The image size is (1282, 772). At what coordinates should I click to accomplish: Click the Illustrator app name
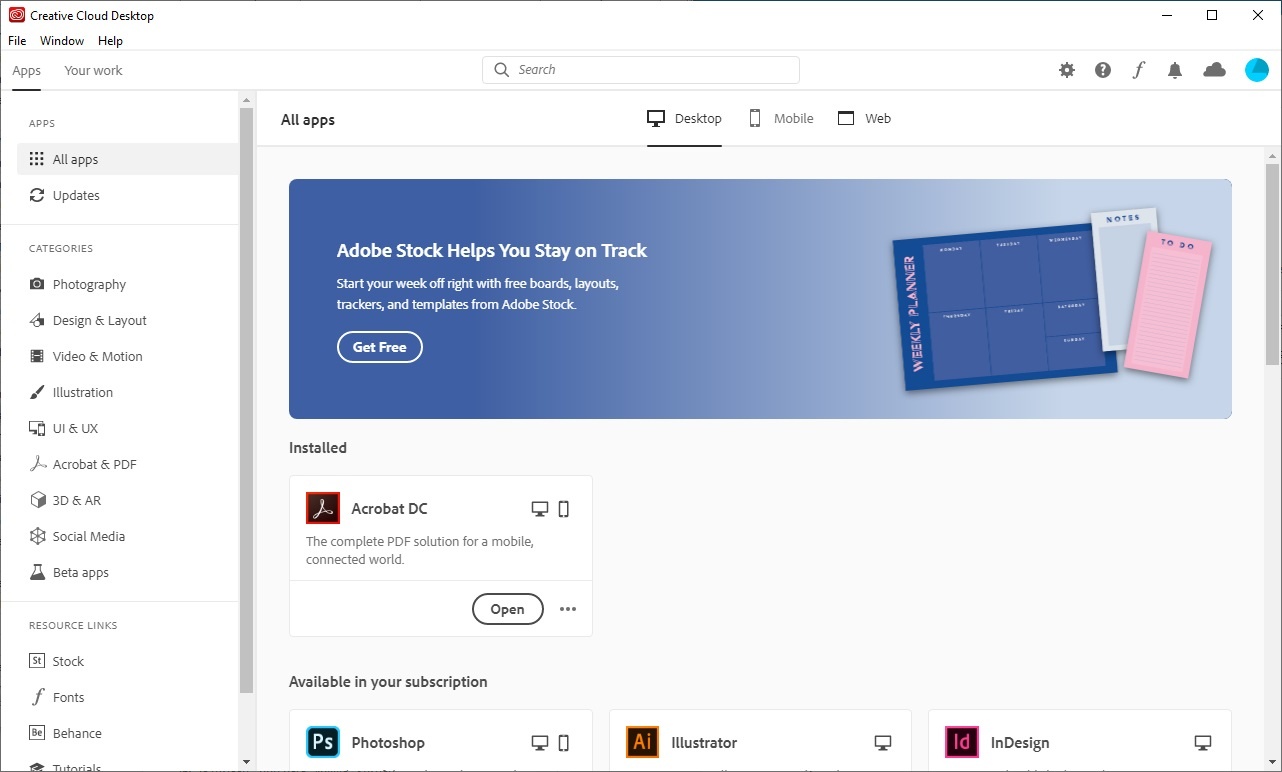pyautogui.click(x=704, y=743)
